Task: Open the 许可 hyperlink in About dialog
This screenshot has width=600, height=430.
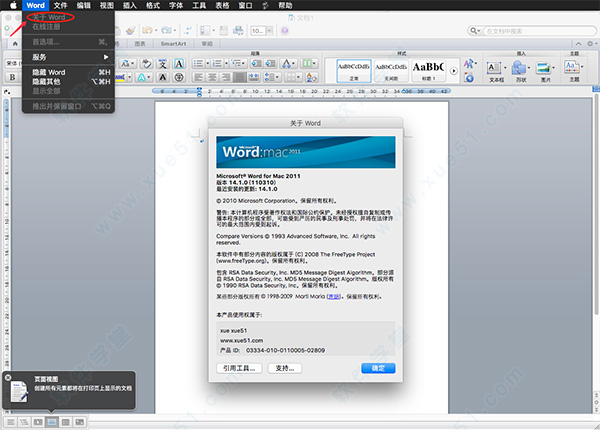Action: tap(334, 296)
